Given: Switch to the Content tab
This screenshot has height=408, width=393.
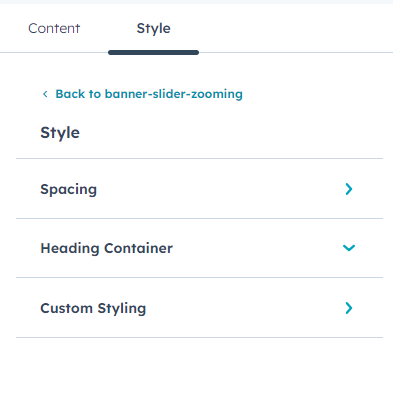Looking at the screenshot, I should click(x=54, y=28).
